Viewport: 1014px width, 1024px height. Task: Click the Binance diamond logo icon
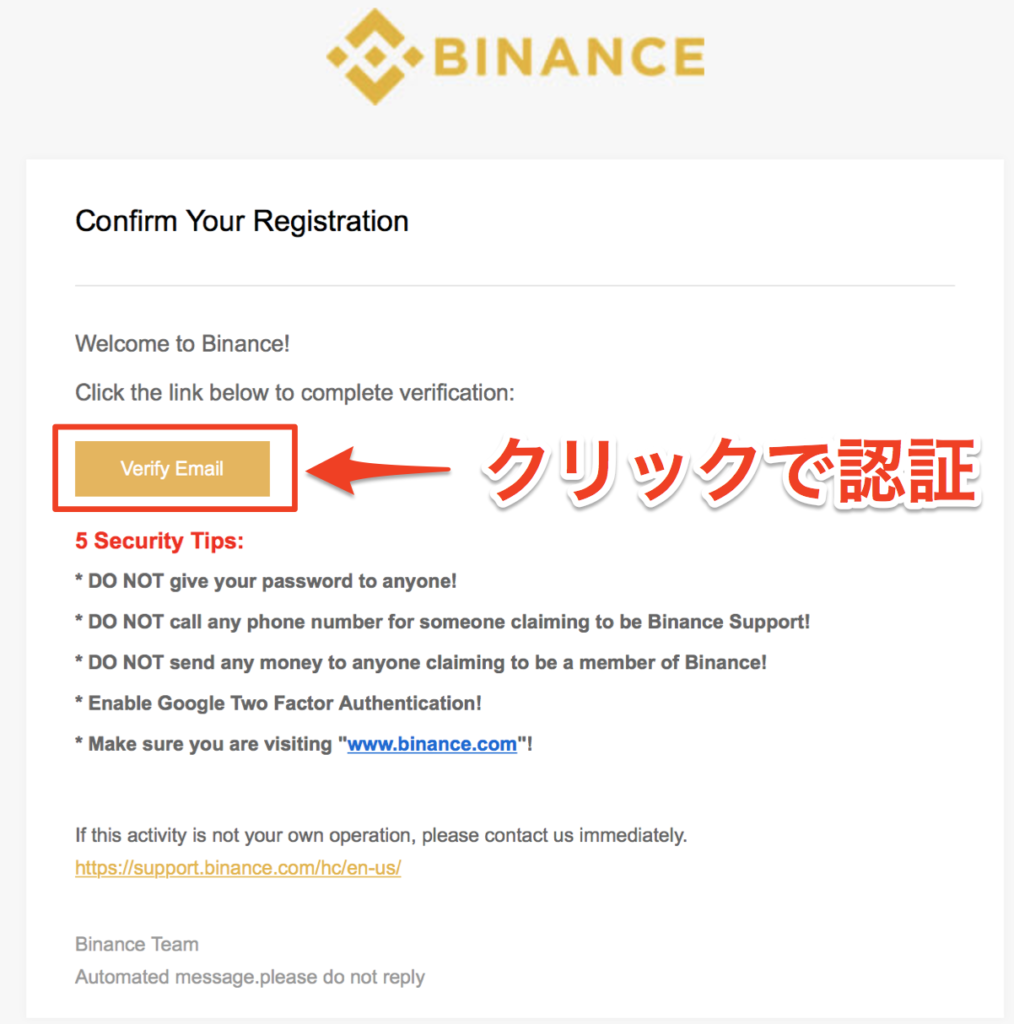[x=375, y=57]
